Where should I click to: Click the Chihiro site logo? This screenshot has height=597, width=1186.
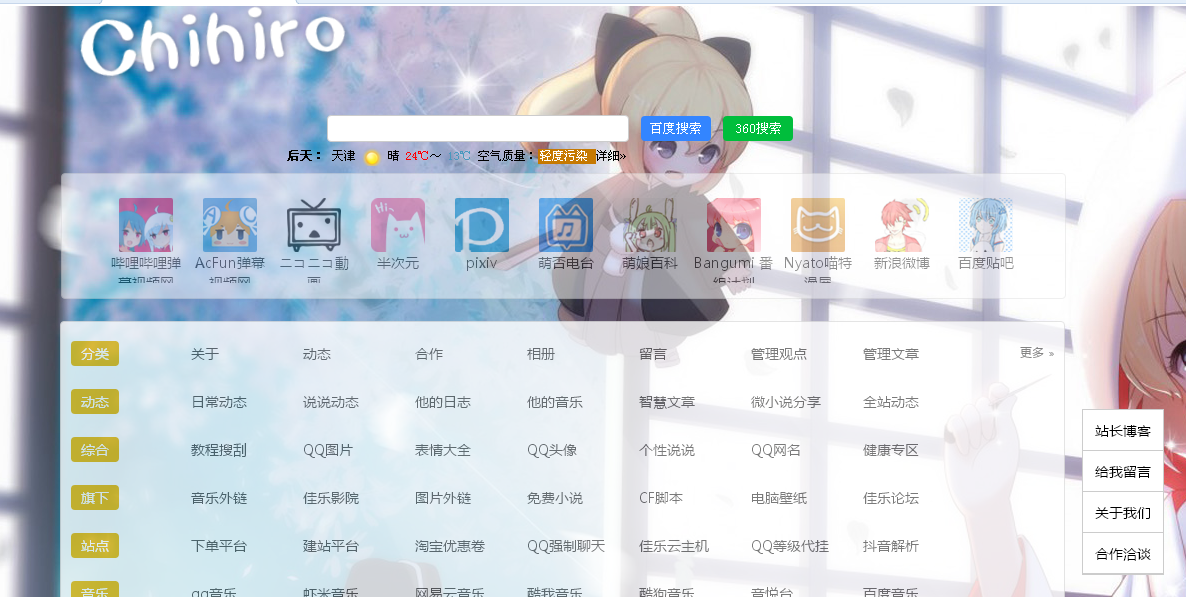pos(213,43)
